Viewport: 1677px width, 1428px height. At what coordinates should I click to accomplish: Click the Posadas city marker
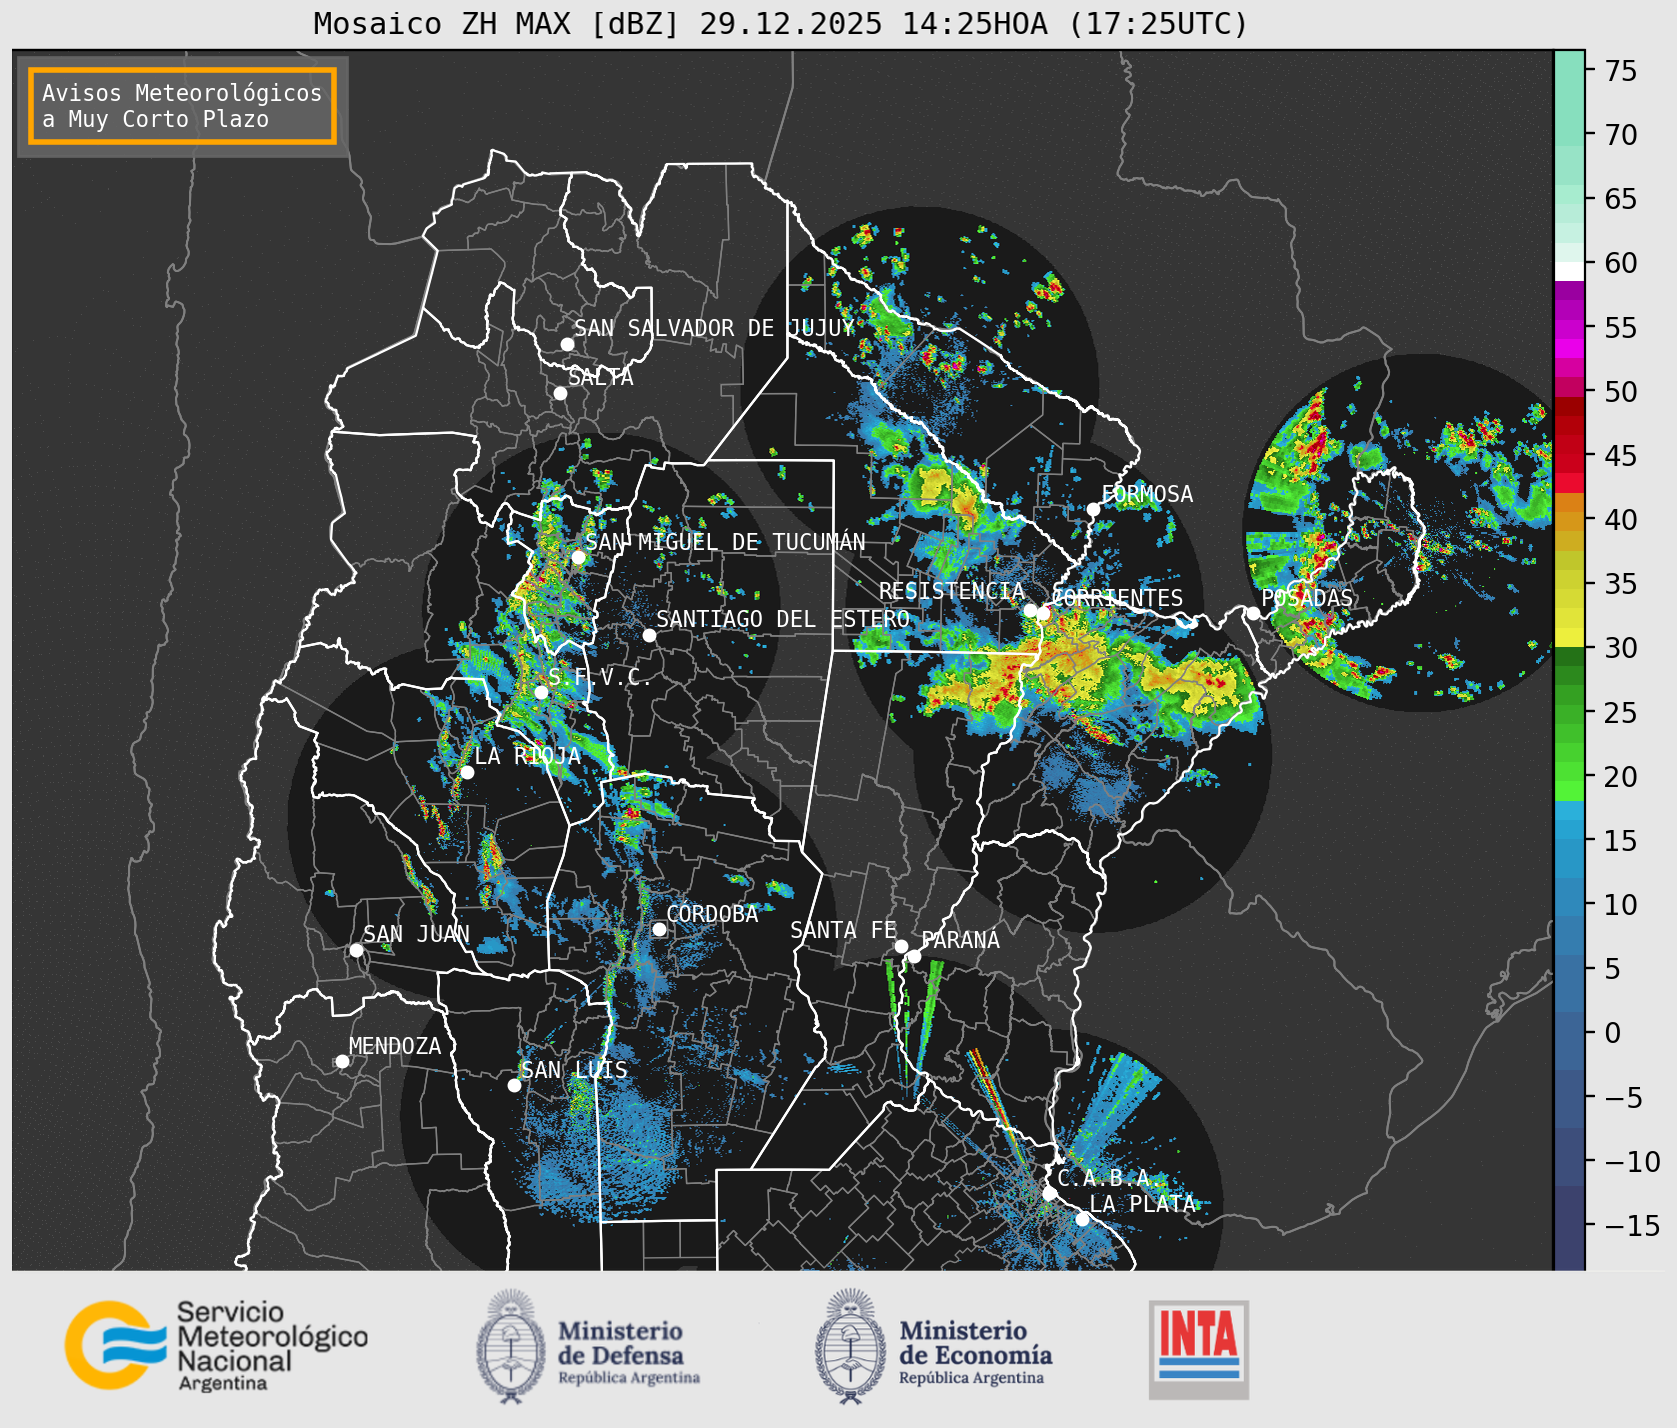[x=1253, y=613]
